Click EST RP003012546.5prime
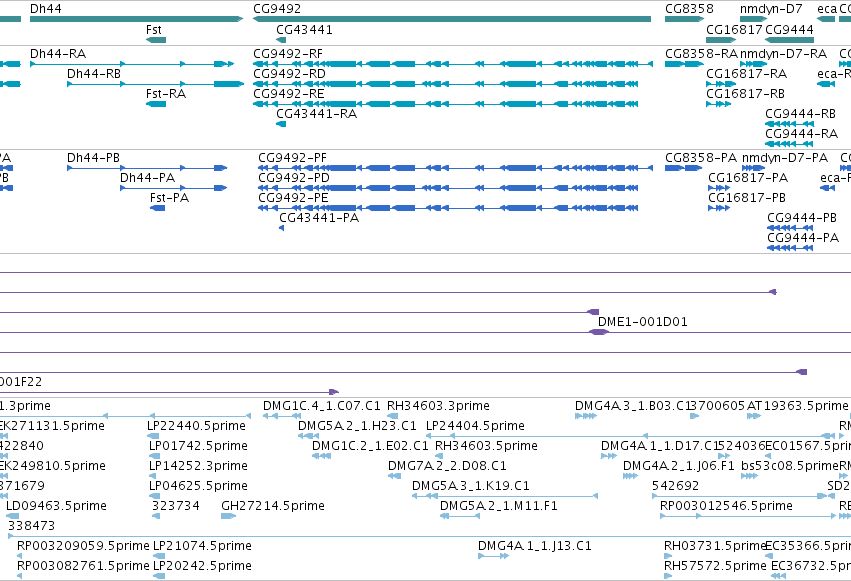 coord(748,516)
